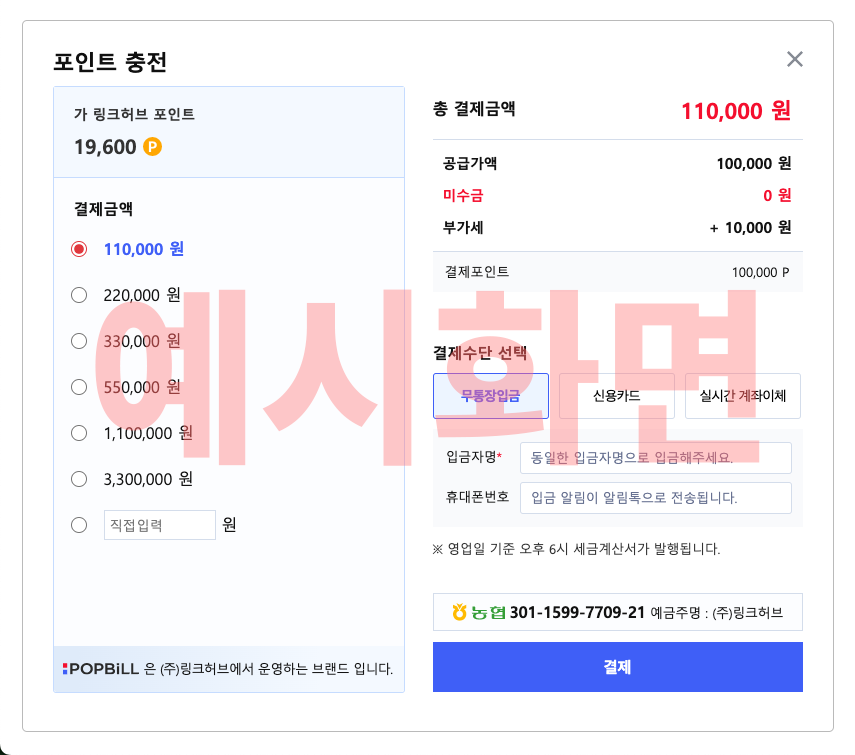Choose the 330,000 원 radio button
The image size is (855, 755).
[x=79, y=341]
